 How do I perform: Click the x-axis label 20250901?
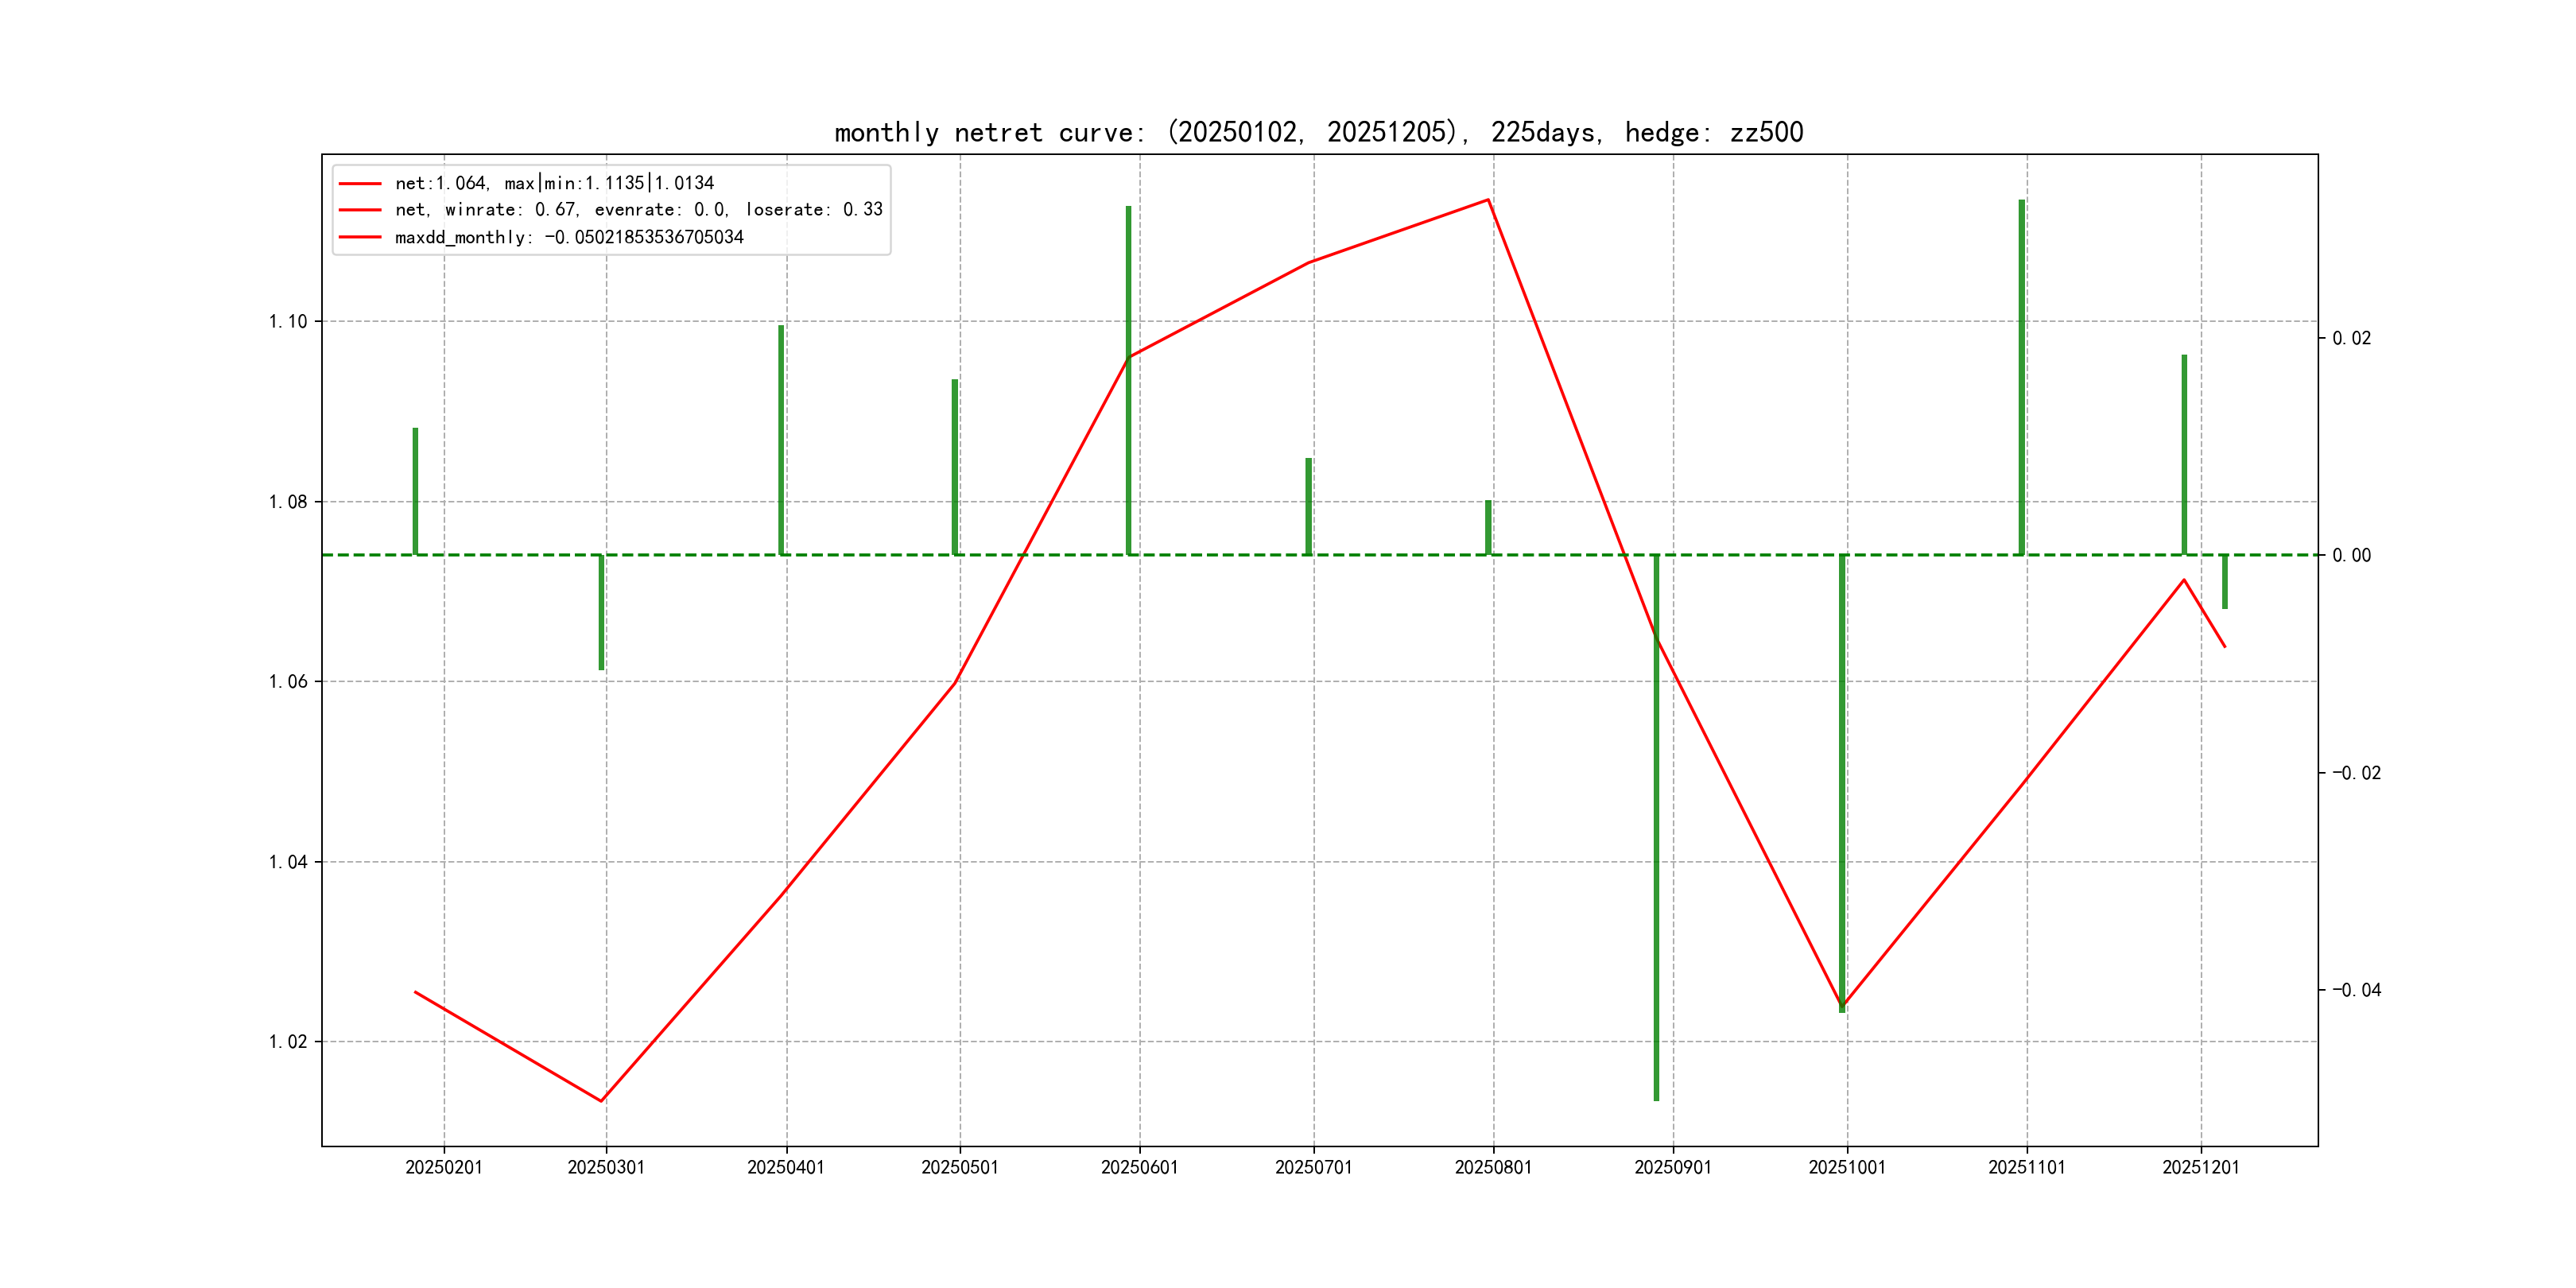[1672, 1167]
